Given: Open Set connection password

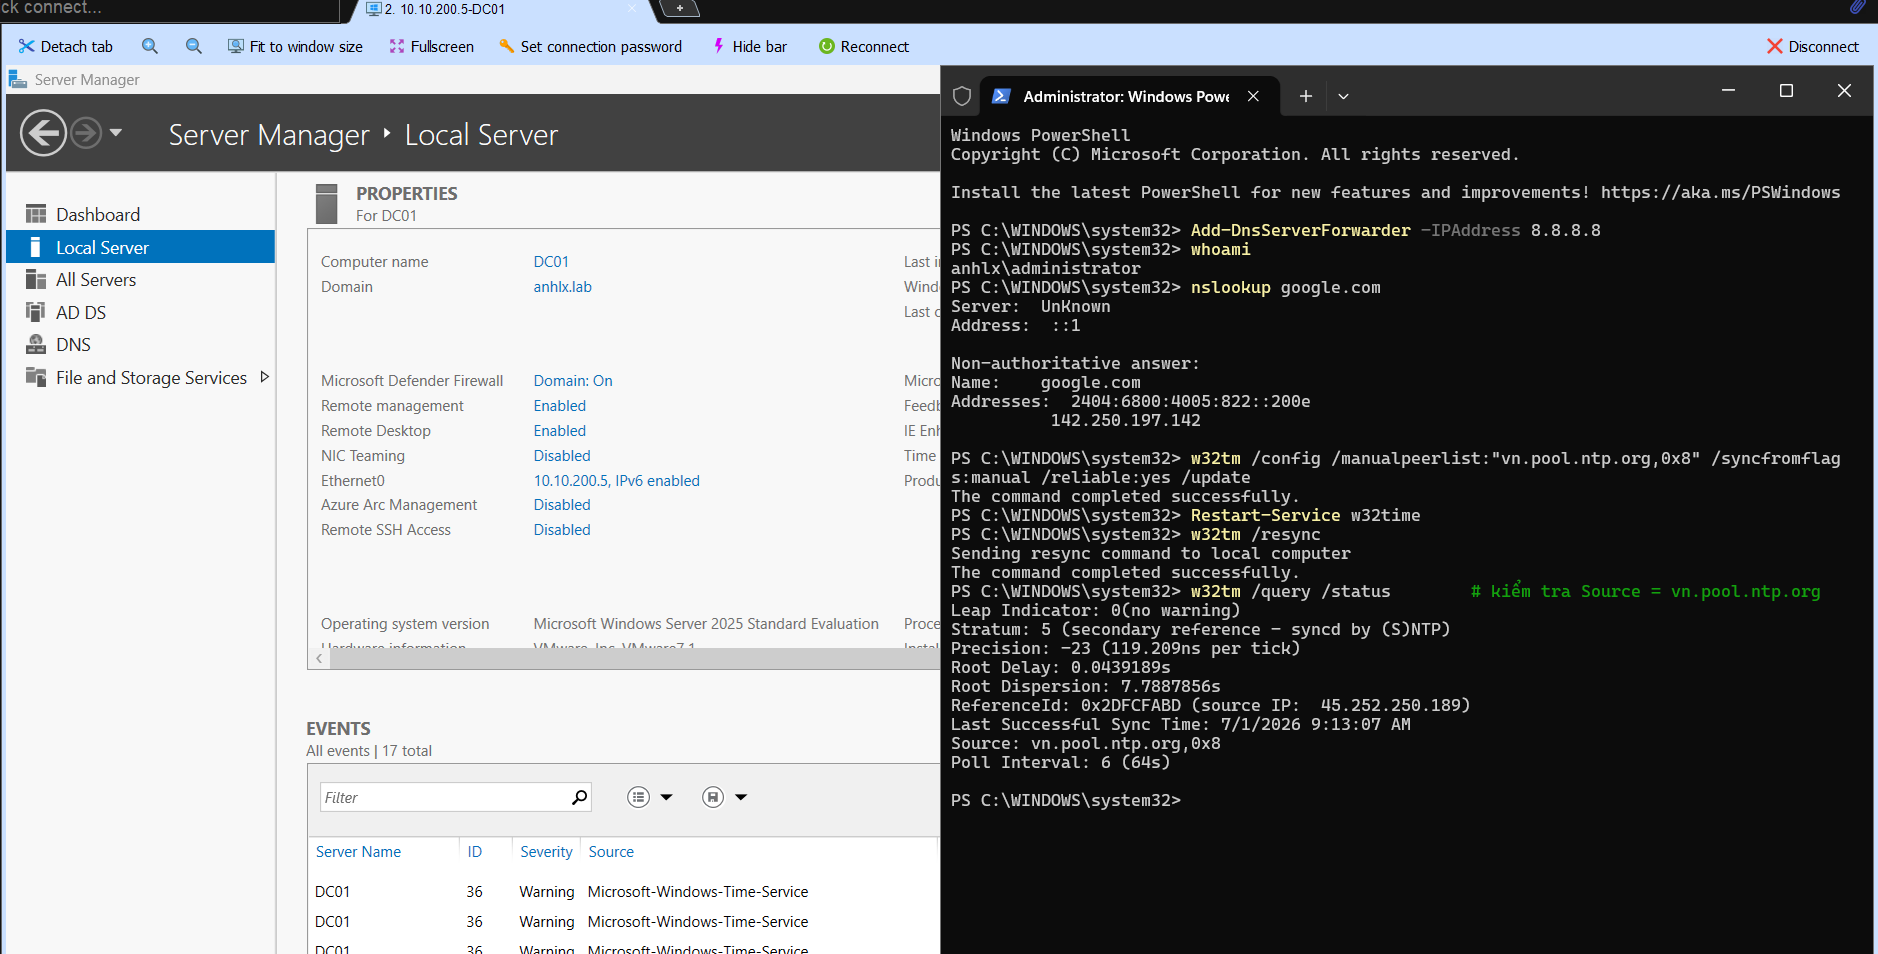Looking at the screenshot, I should (590, 46).
